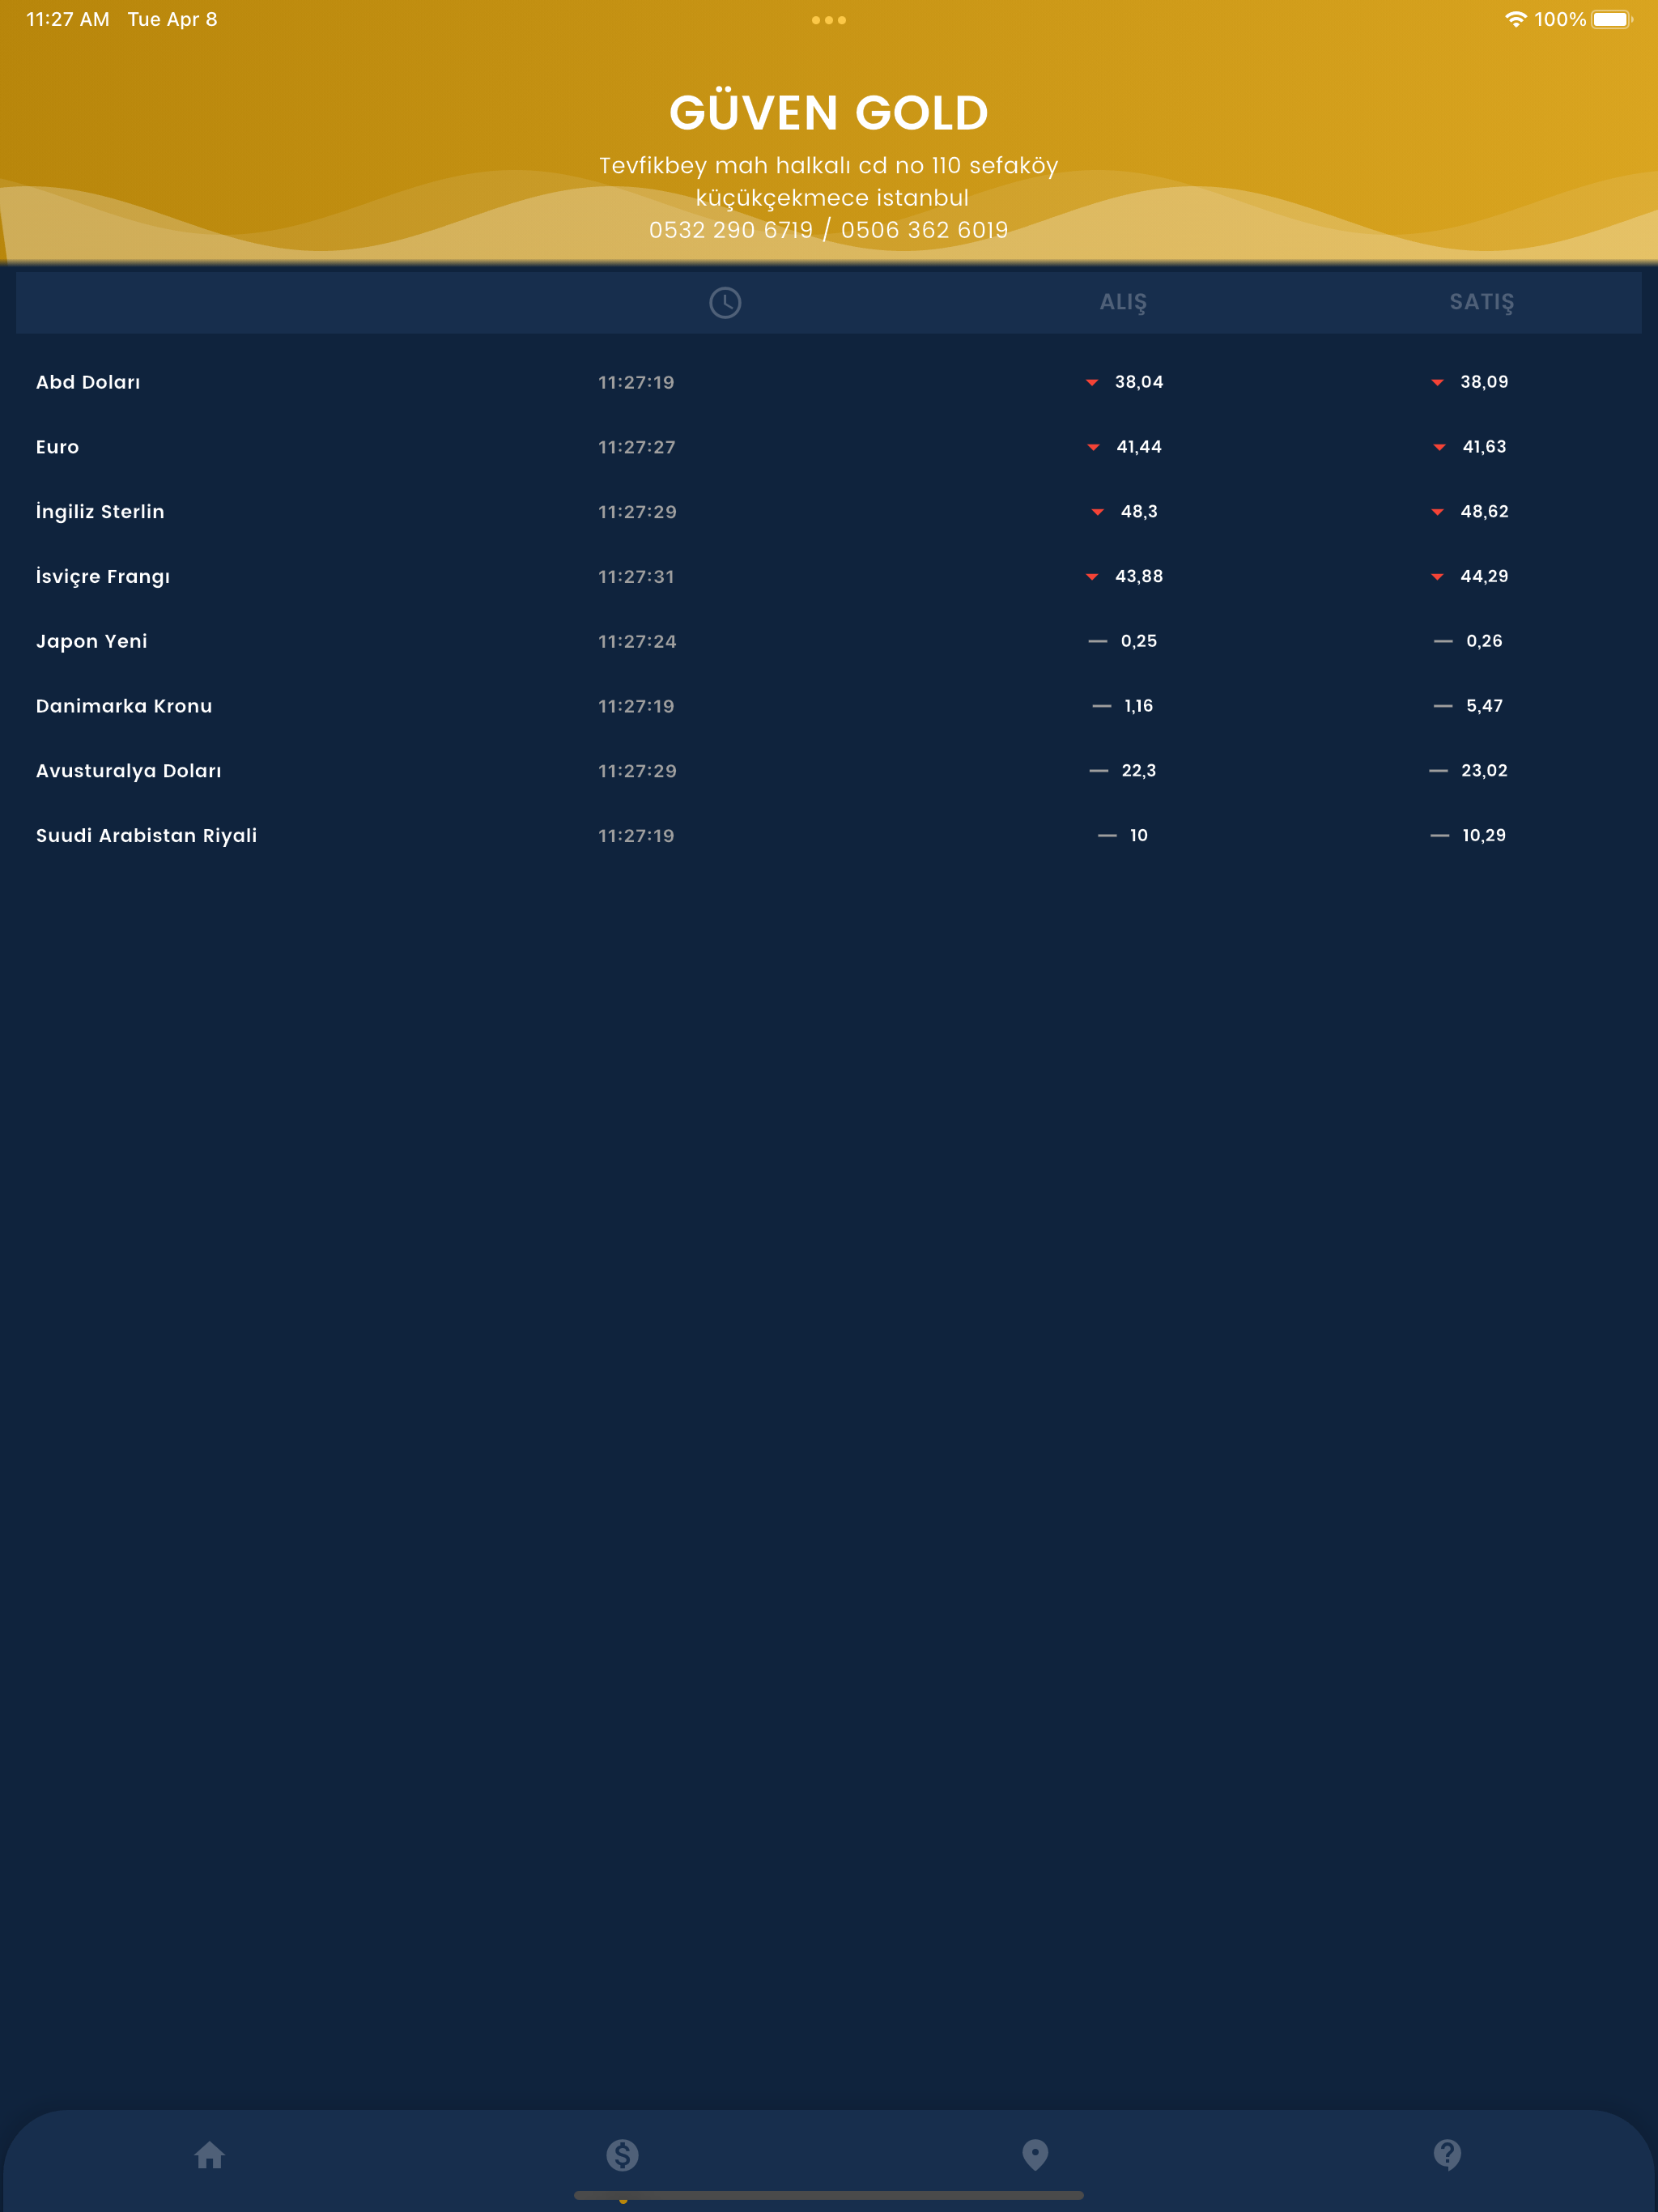
Task: Tap the home indicator bar
Action: point(829,2195)
